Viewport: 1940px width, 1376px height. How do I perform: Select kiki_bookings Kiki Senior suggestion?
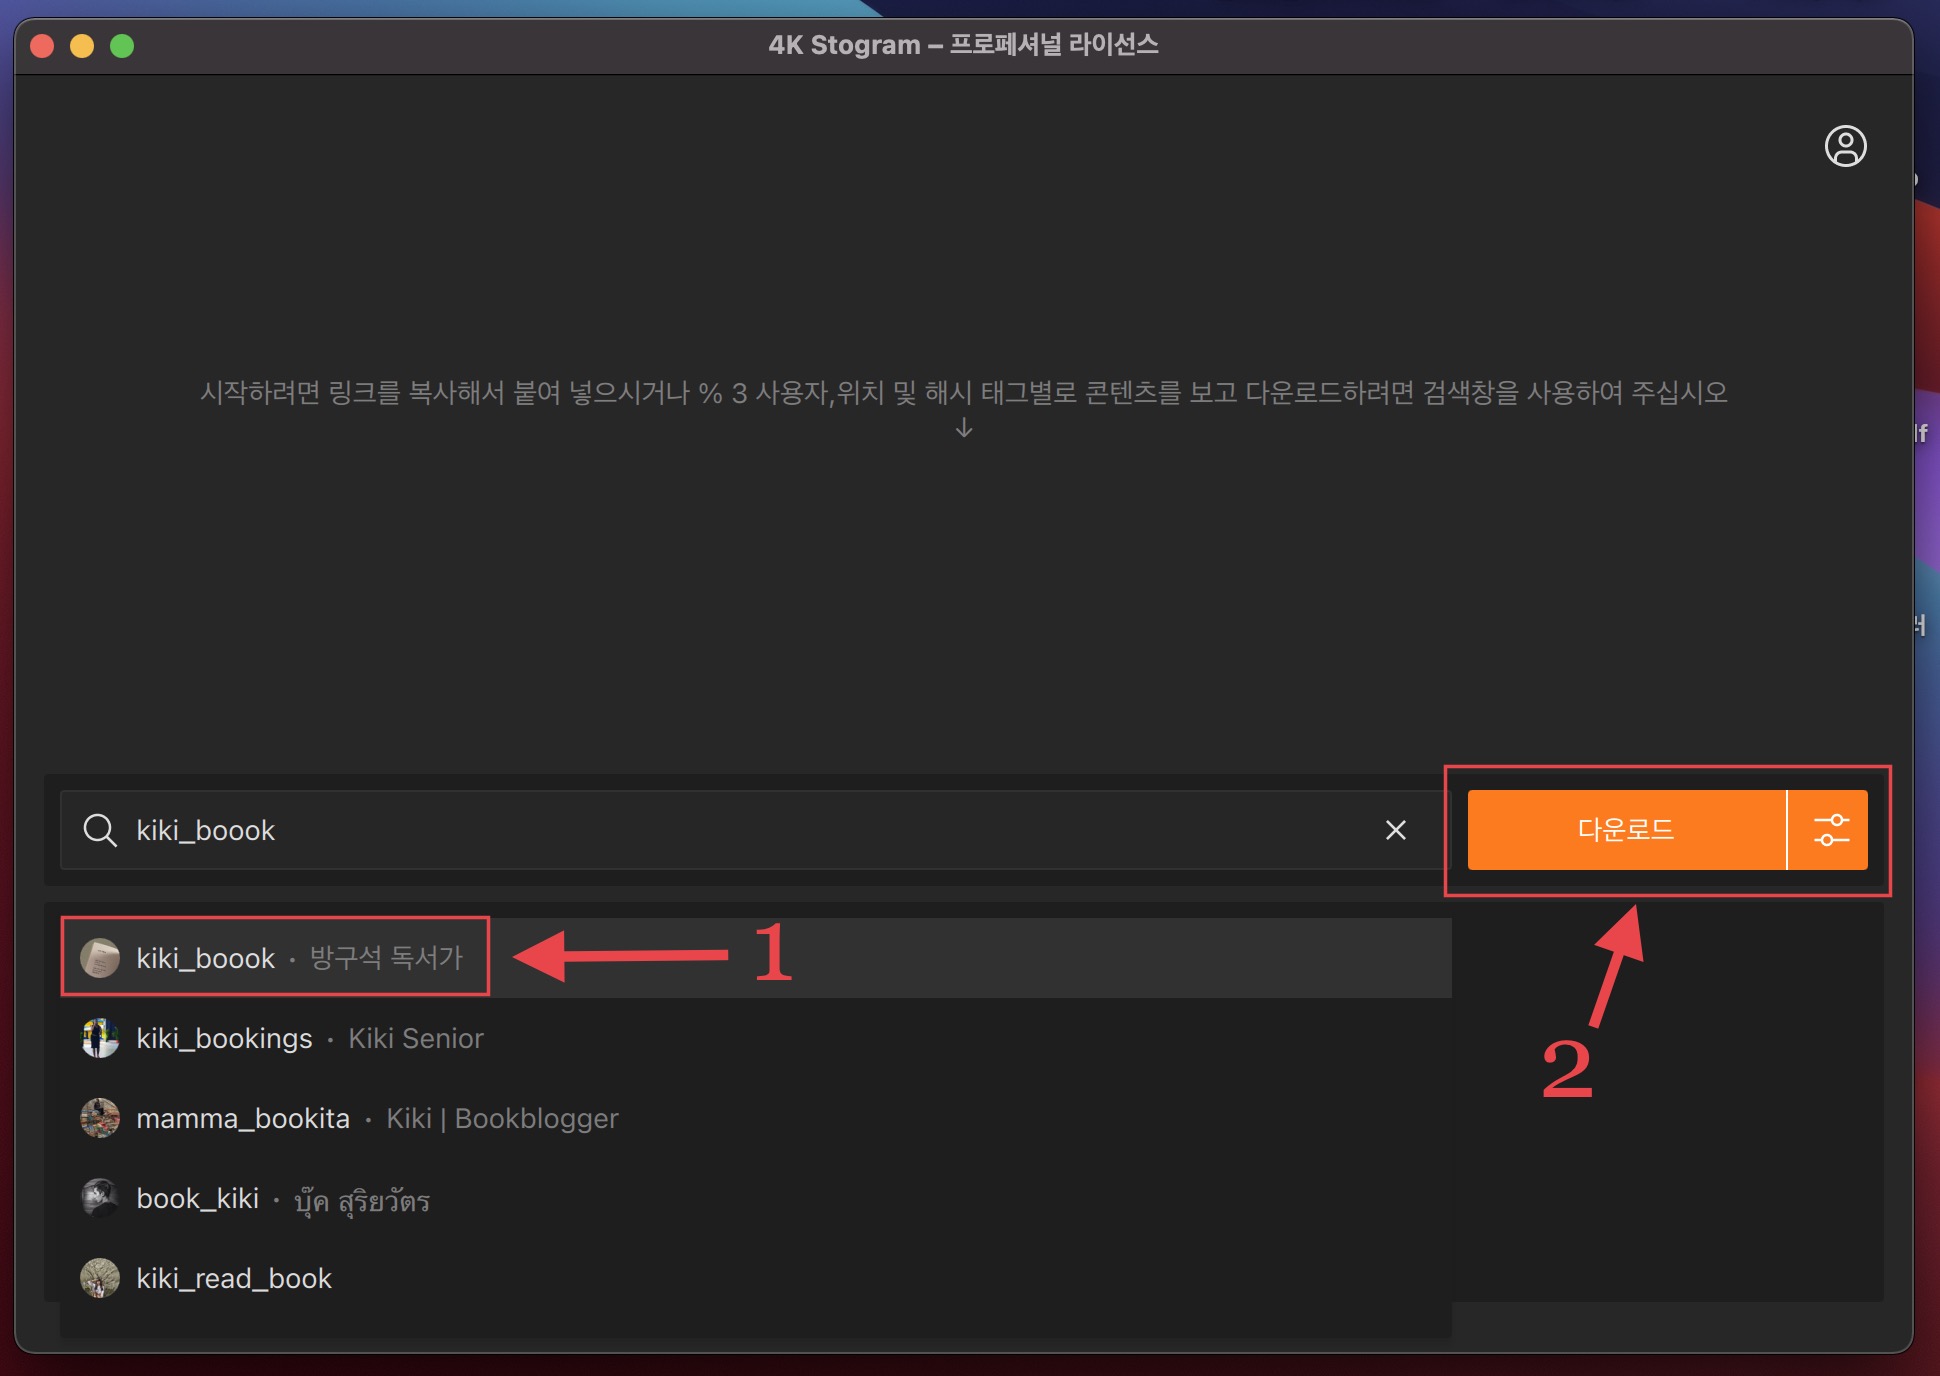pyautogui.click(x=310, y=1038)
